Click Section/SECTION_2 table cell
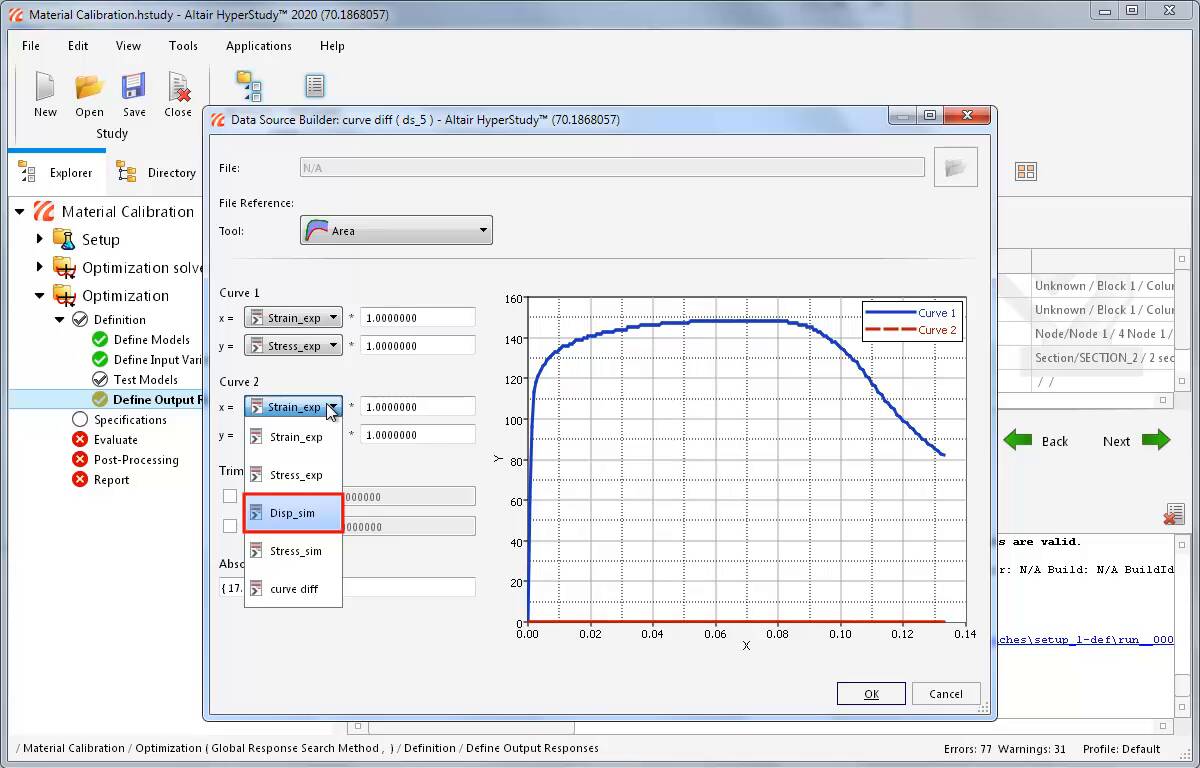 pos(1104,358)
